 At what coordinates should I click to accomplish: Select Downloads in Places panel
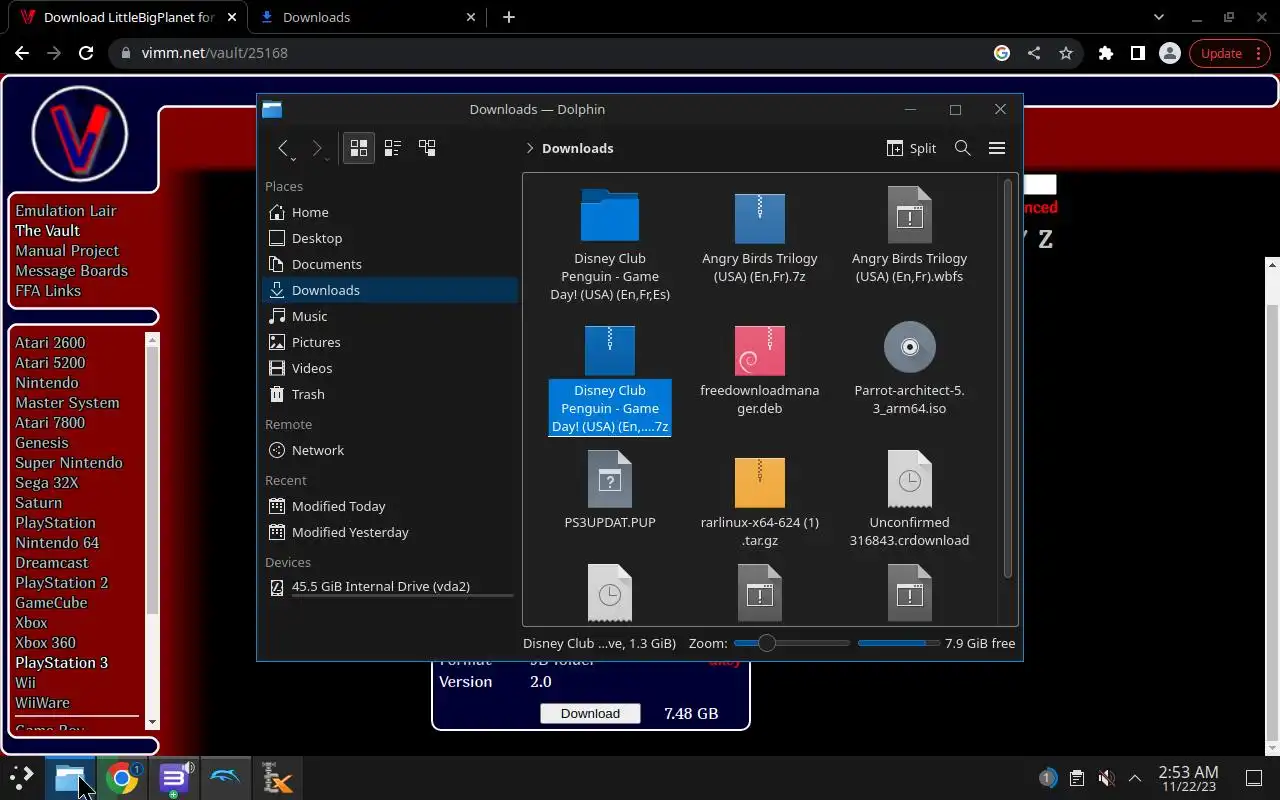coord(390,290)
